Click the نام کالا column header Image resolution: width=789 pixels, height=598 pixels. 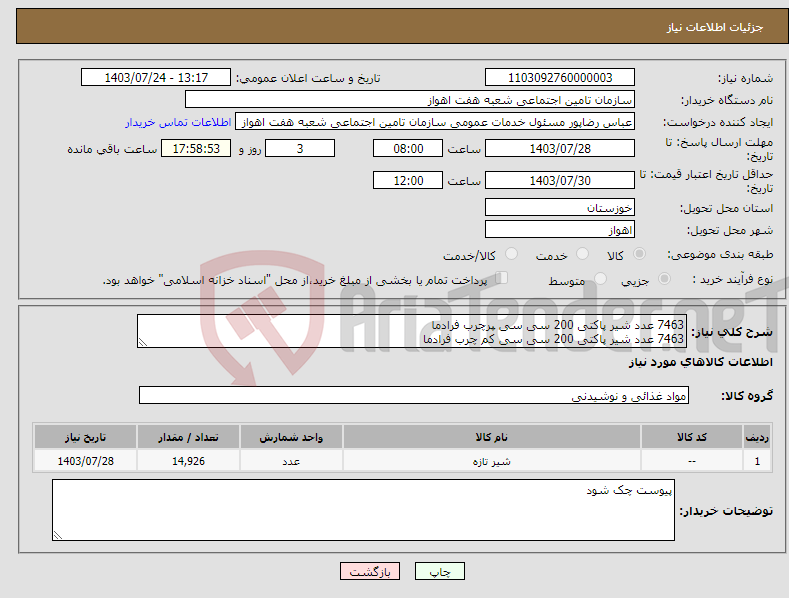492,437
